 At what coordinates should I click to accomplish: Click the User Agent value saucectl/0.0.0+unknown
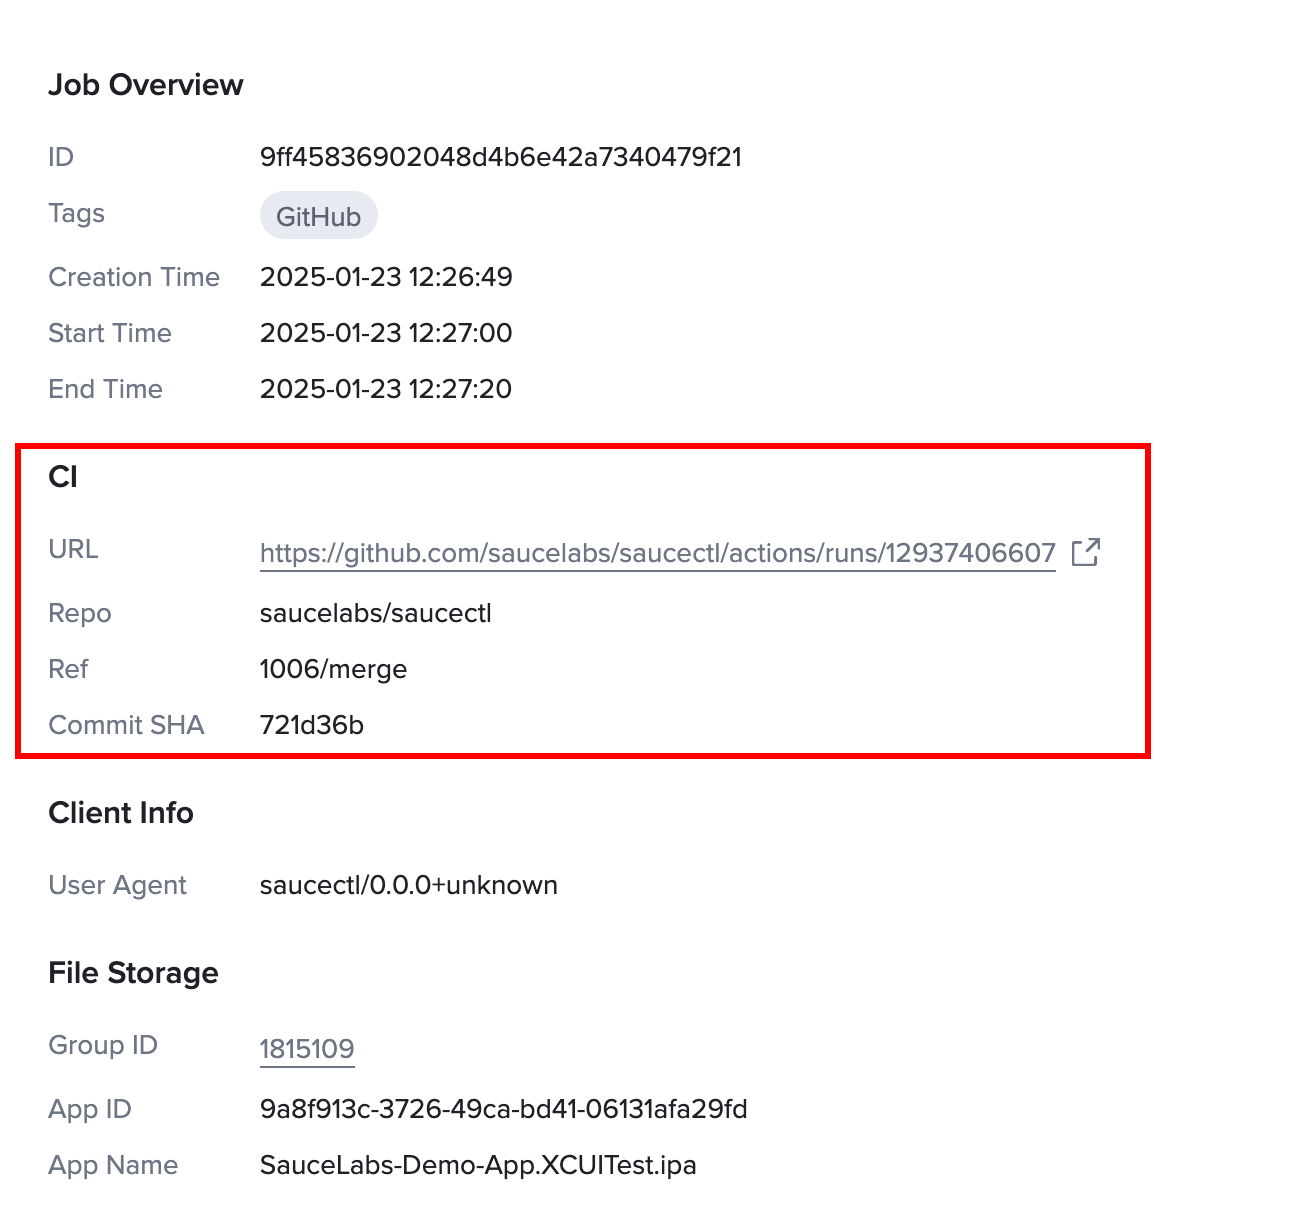pyautogui.click(x=408, y=885)
